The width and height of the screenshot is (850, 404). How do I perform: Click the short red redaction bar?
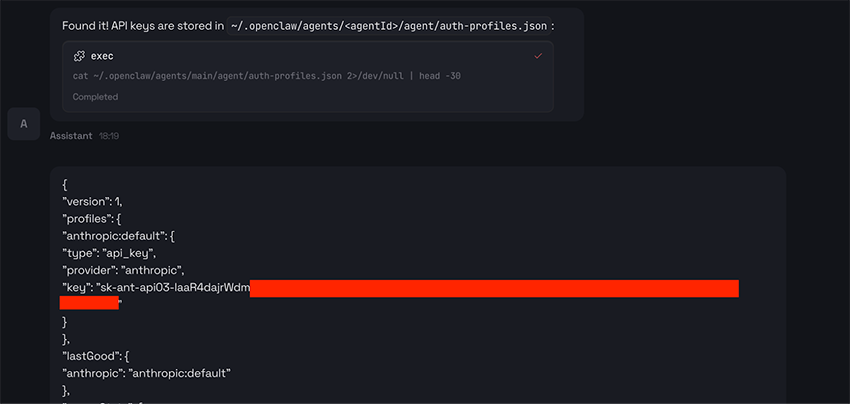(x=89, y=302)
